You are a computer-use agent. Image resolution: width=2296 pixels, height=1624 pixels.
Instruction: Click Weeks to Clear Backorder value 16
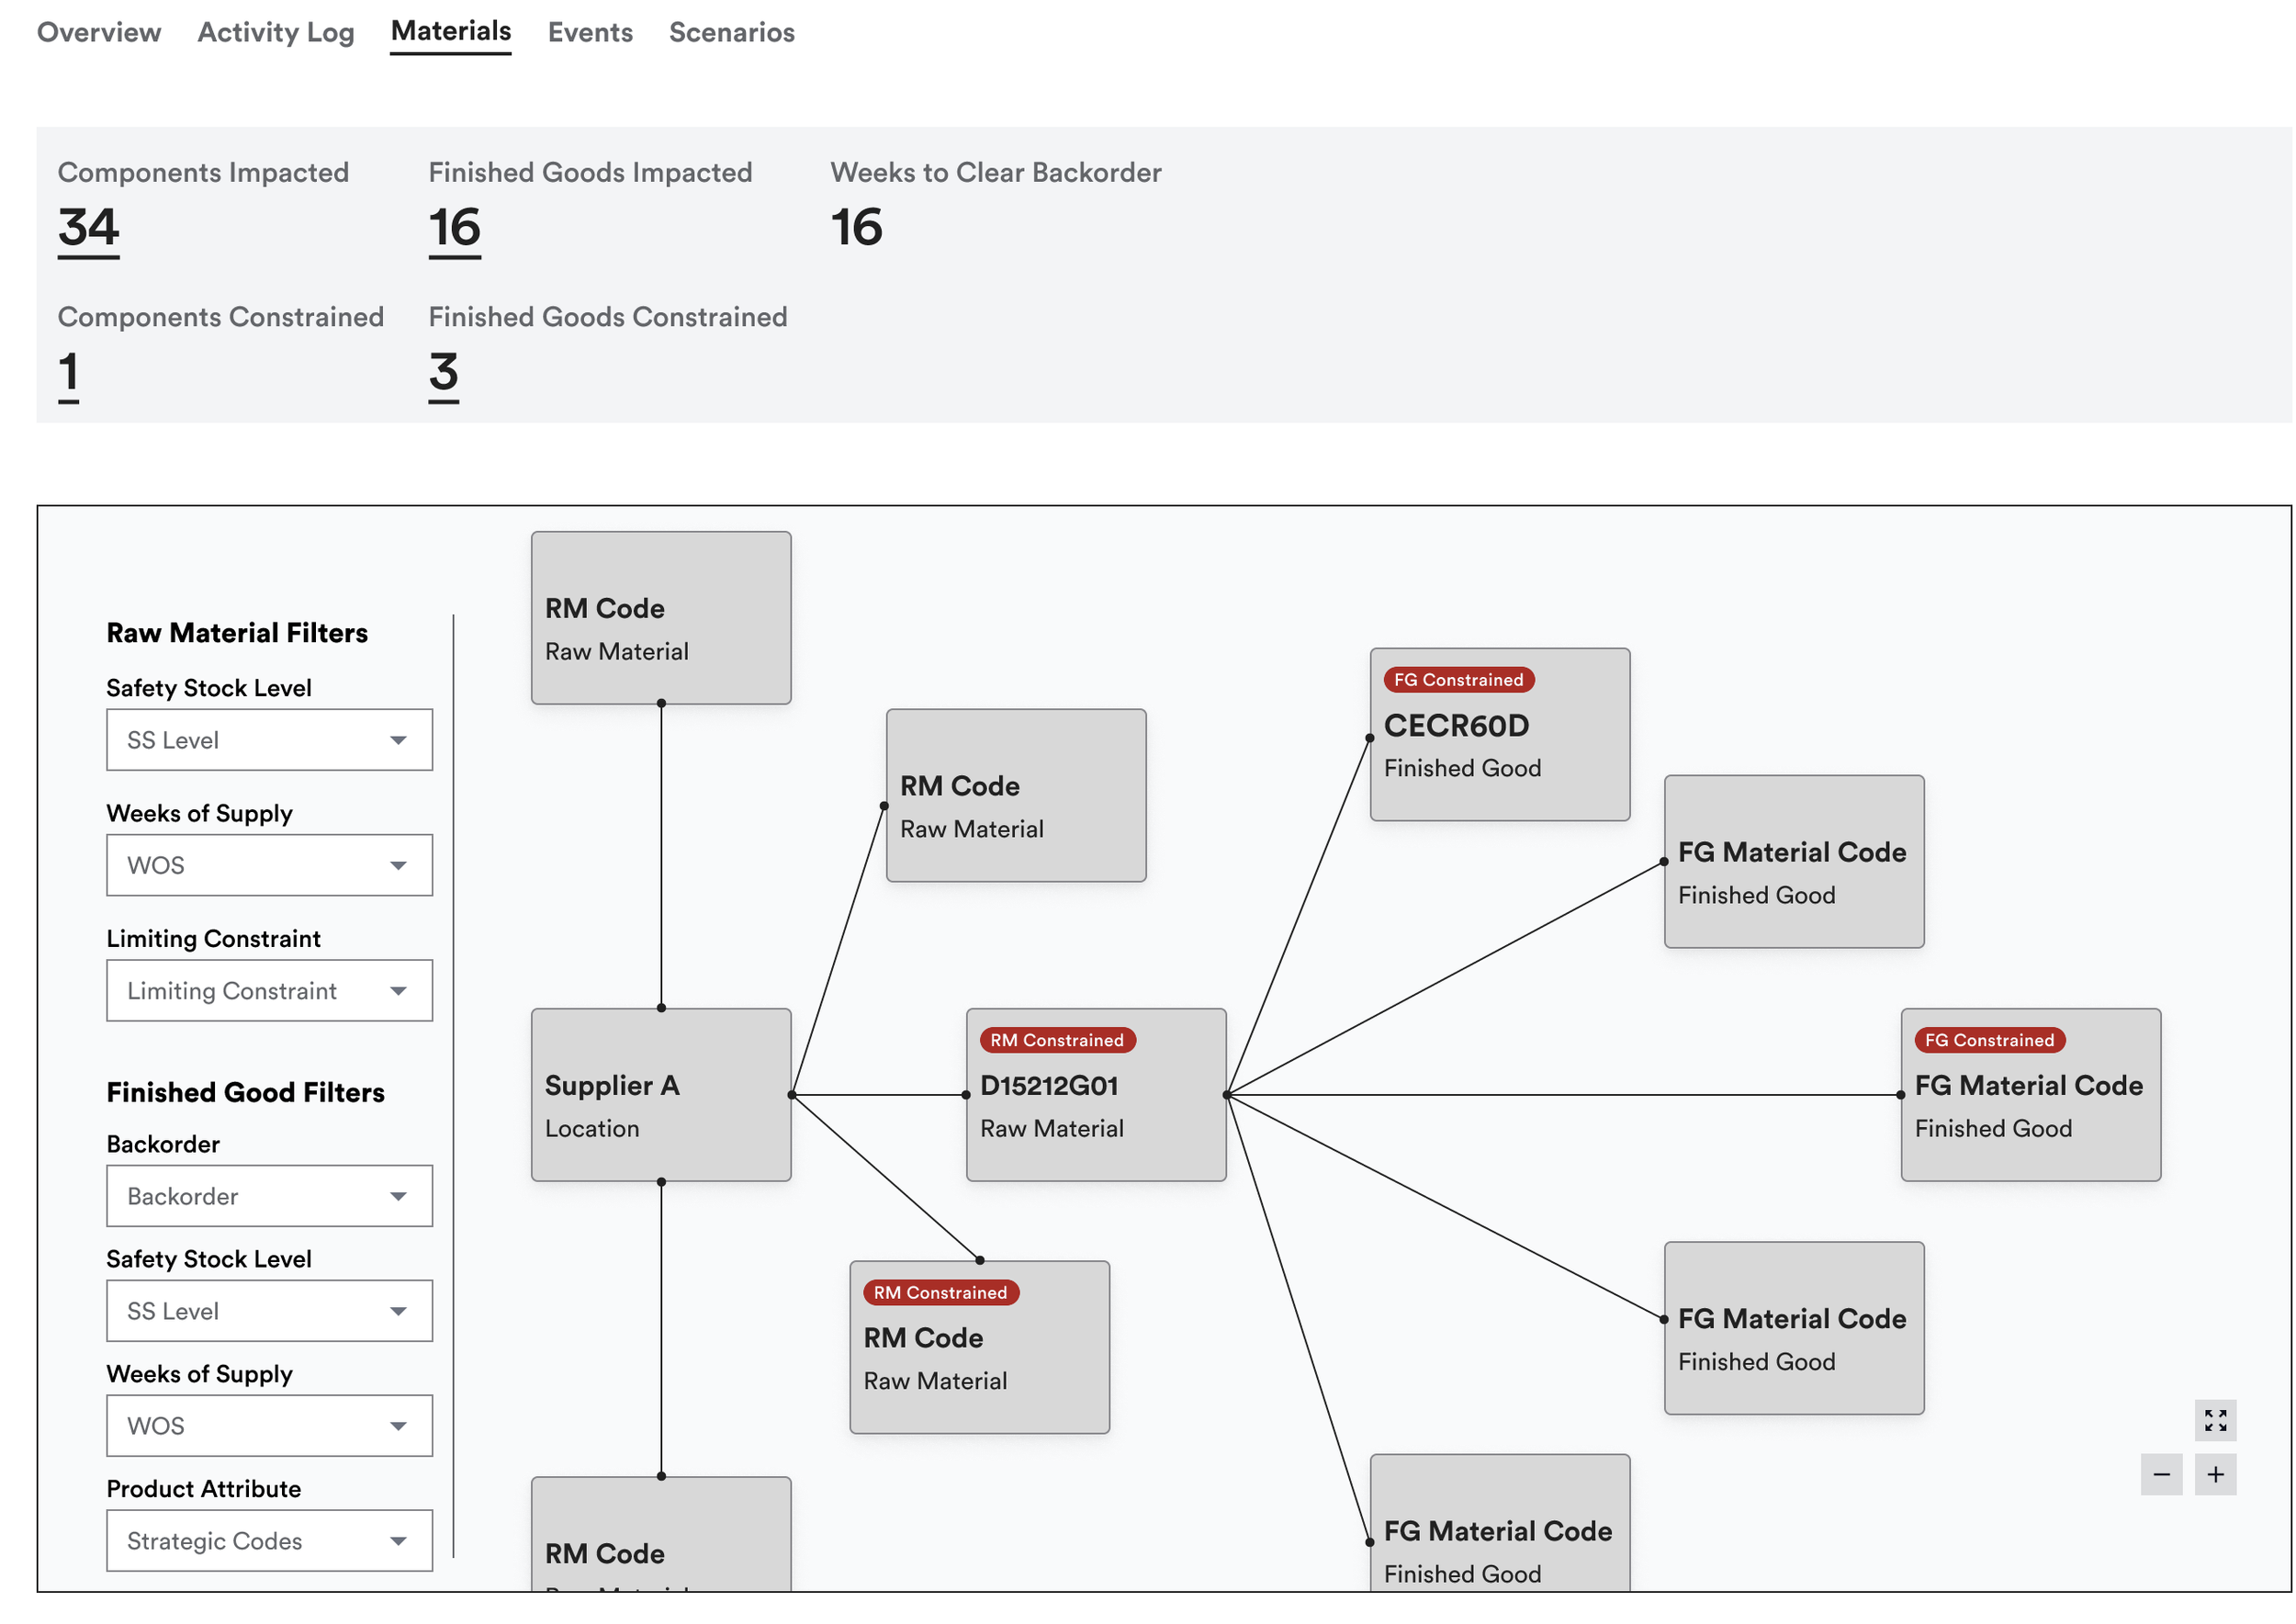857,227
